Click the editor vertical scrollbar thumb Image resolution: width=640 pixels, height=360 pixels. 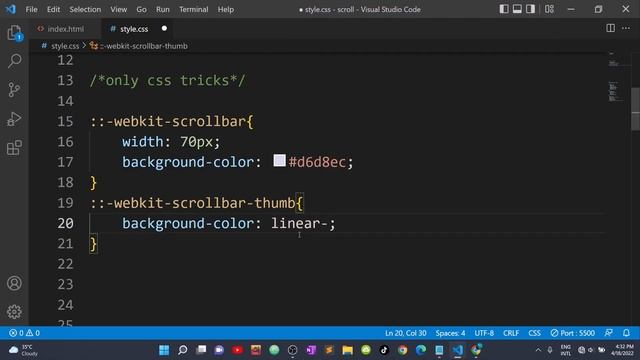(635, 109)
